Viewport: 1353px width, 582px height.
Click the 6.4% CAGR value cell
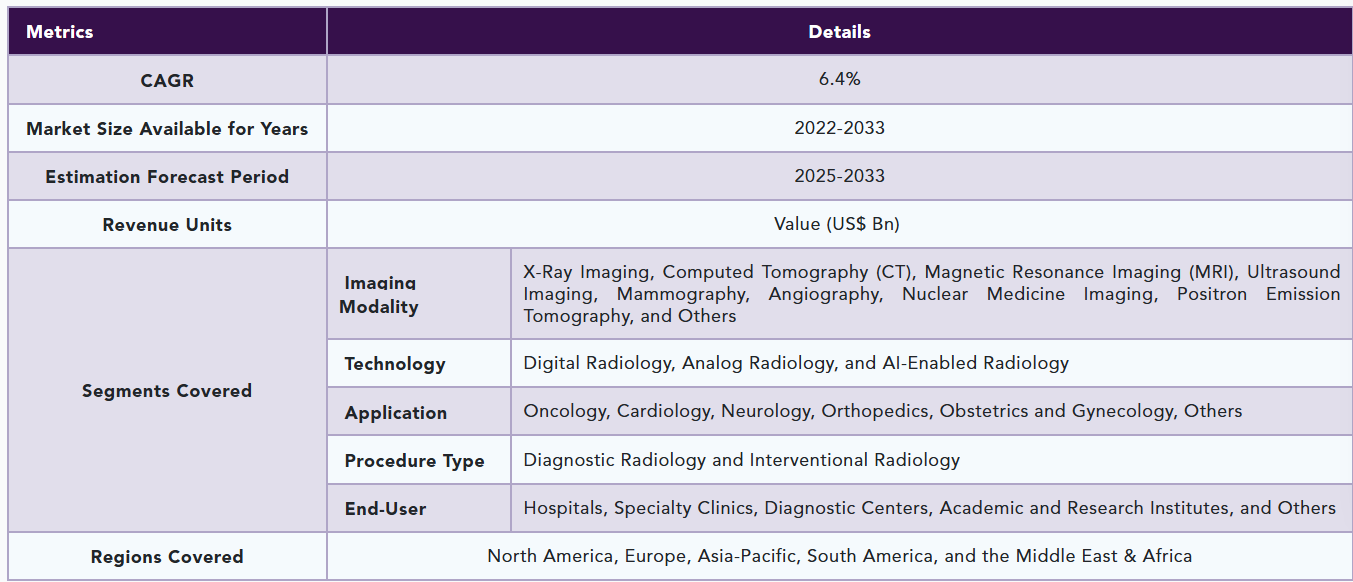(839, 80)
